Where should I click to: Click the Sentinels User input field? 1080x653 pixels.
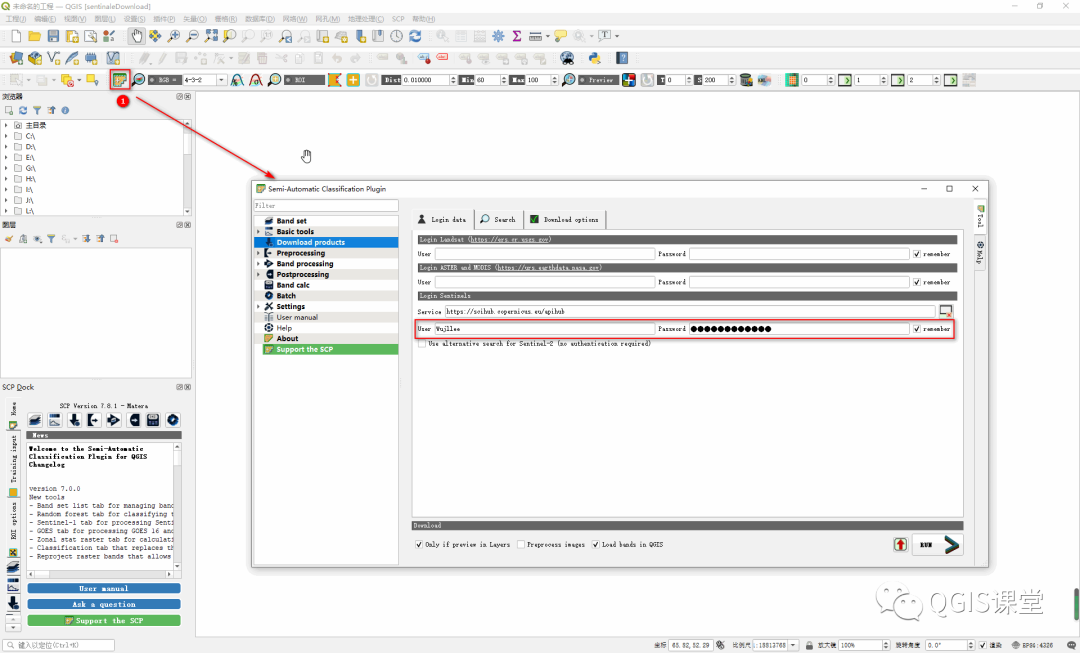click(544, 329)
